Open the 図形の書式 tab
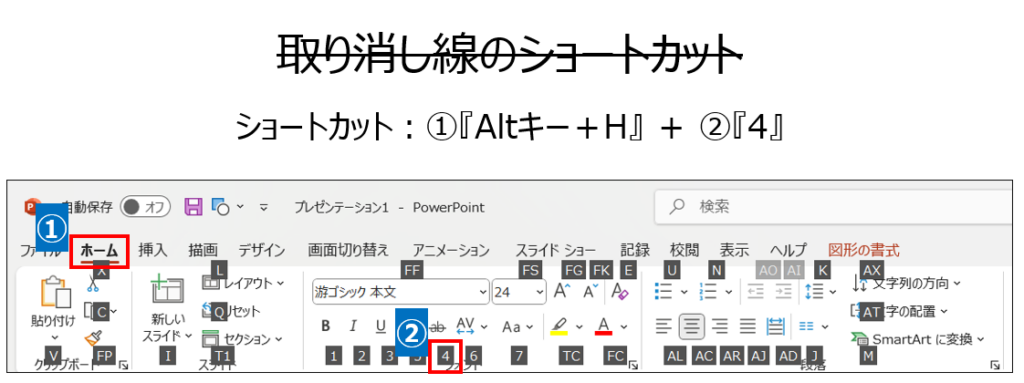Viewport: 1024px width, 383px height. [x=863, y=250]
